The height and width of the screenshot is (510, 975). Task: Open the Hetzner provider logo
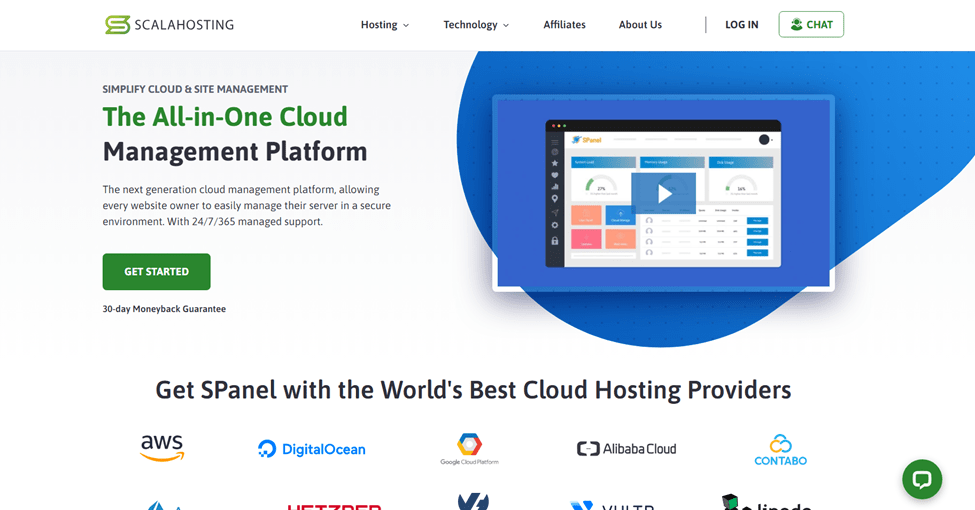[x=334, y=505]
